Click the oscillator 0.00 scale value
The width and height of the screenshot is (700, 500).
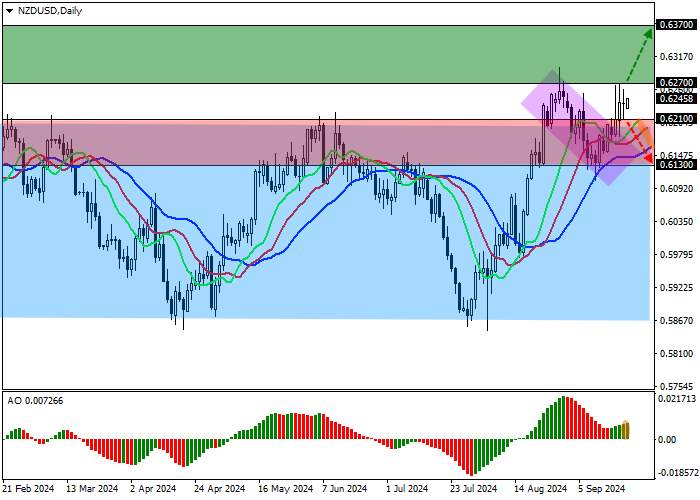pyautogui.click(x=667, y=439)
